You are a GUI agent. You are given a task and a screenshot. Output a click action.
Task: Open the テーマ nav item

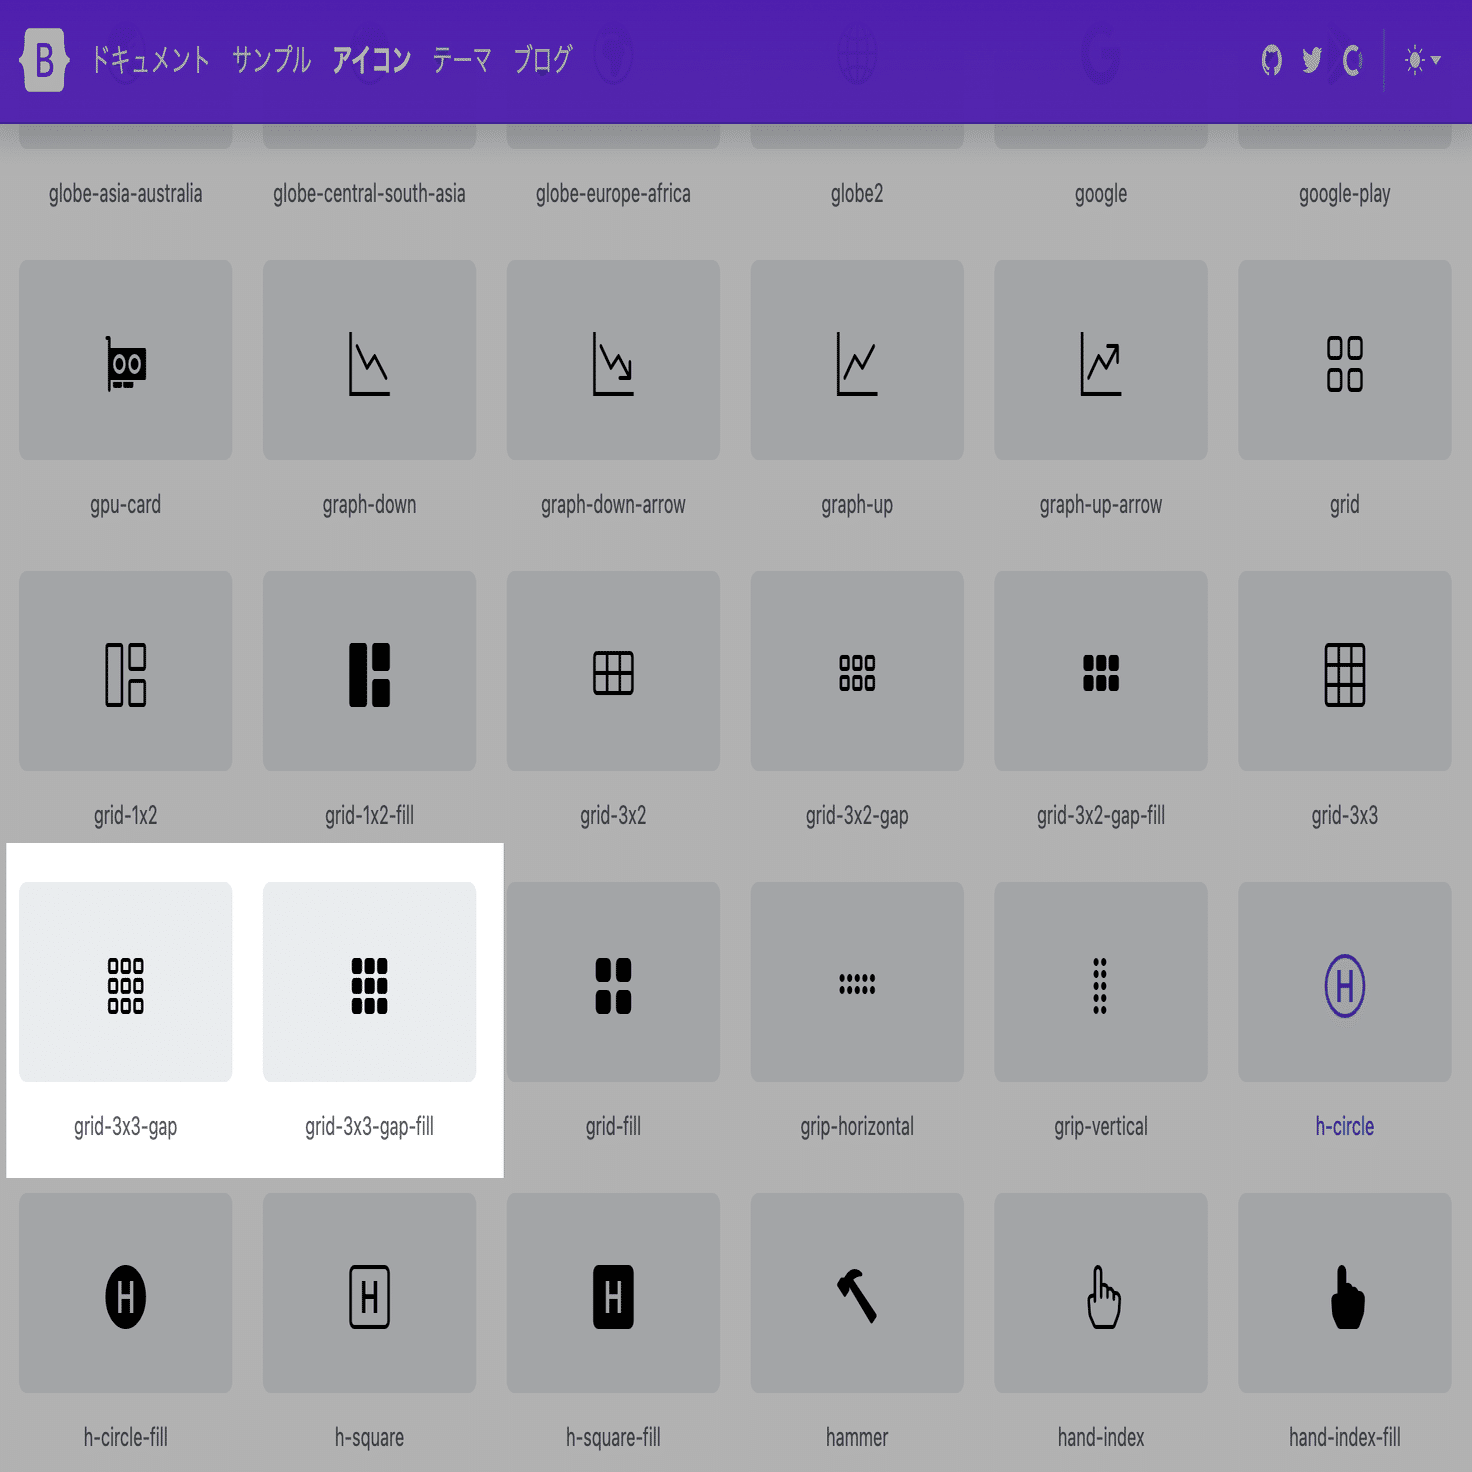462,60
